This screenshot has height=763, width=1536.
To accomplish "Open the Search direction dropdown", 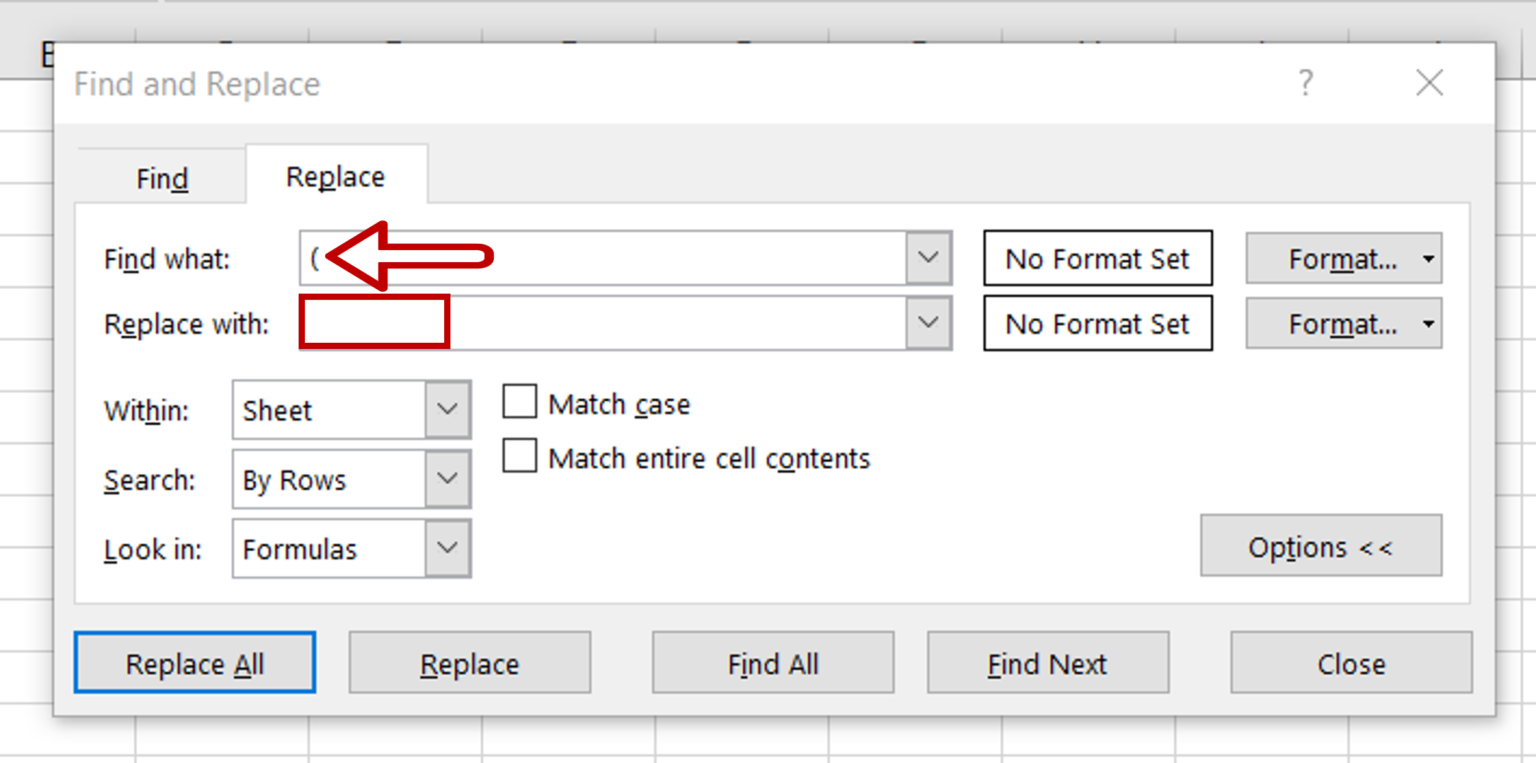I will point(448,479).
